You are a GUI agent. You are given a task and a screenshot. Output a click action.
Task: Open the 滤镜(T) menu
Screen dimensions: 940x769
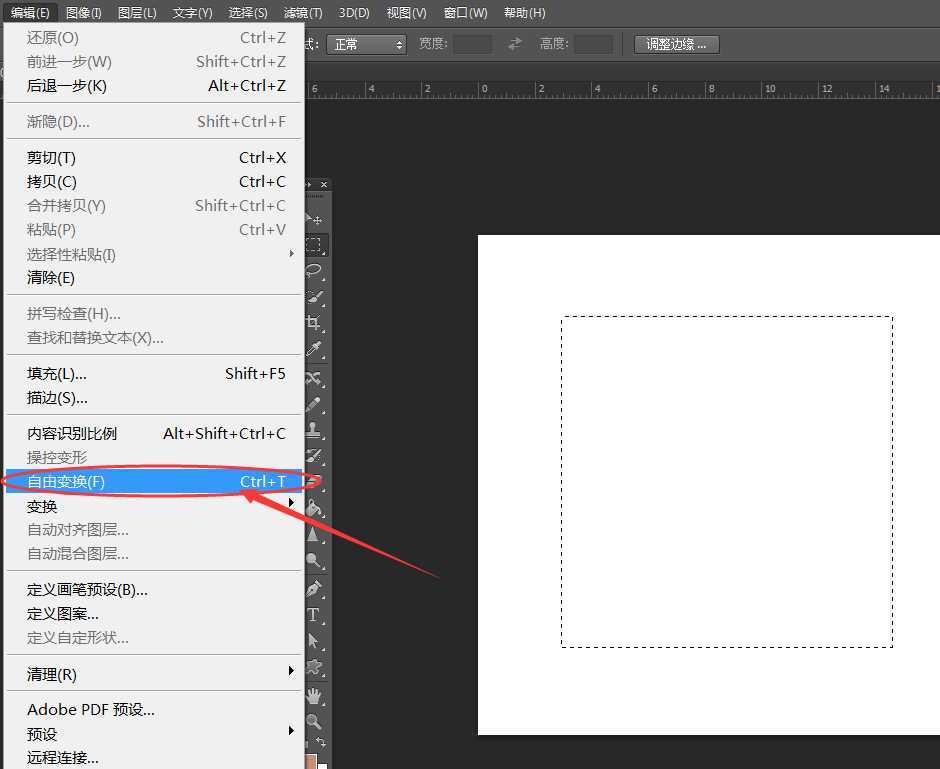[x=303, y=13]
